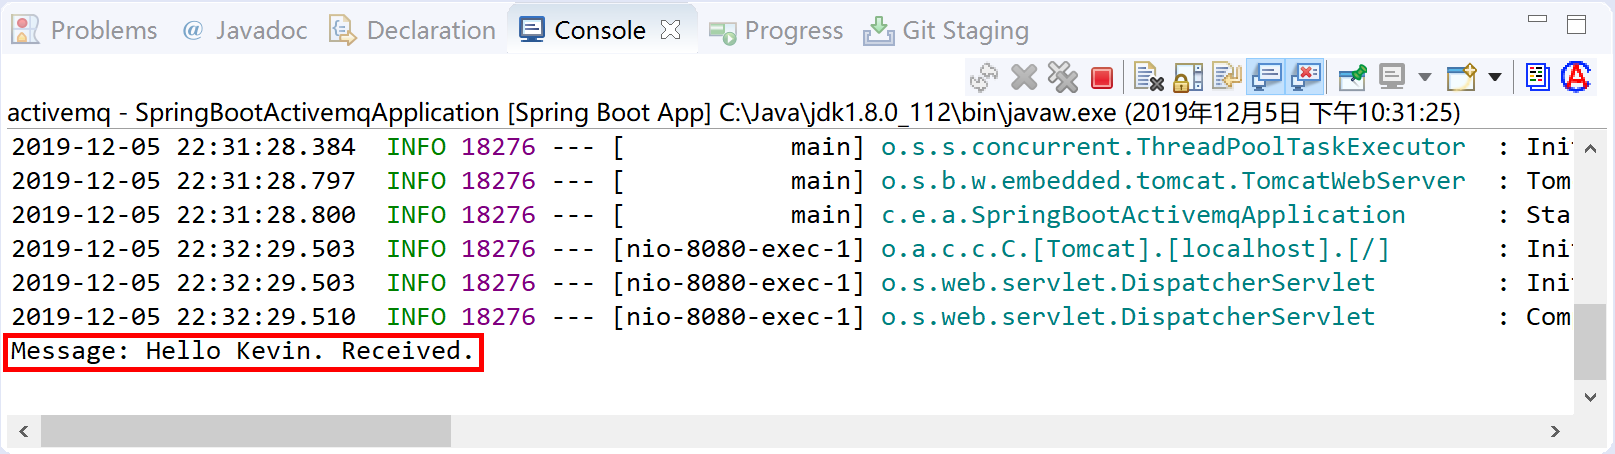1615x454 pixels.
Task: Terminate the running app with red stop button
Action: [x=1102, y=78]
